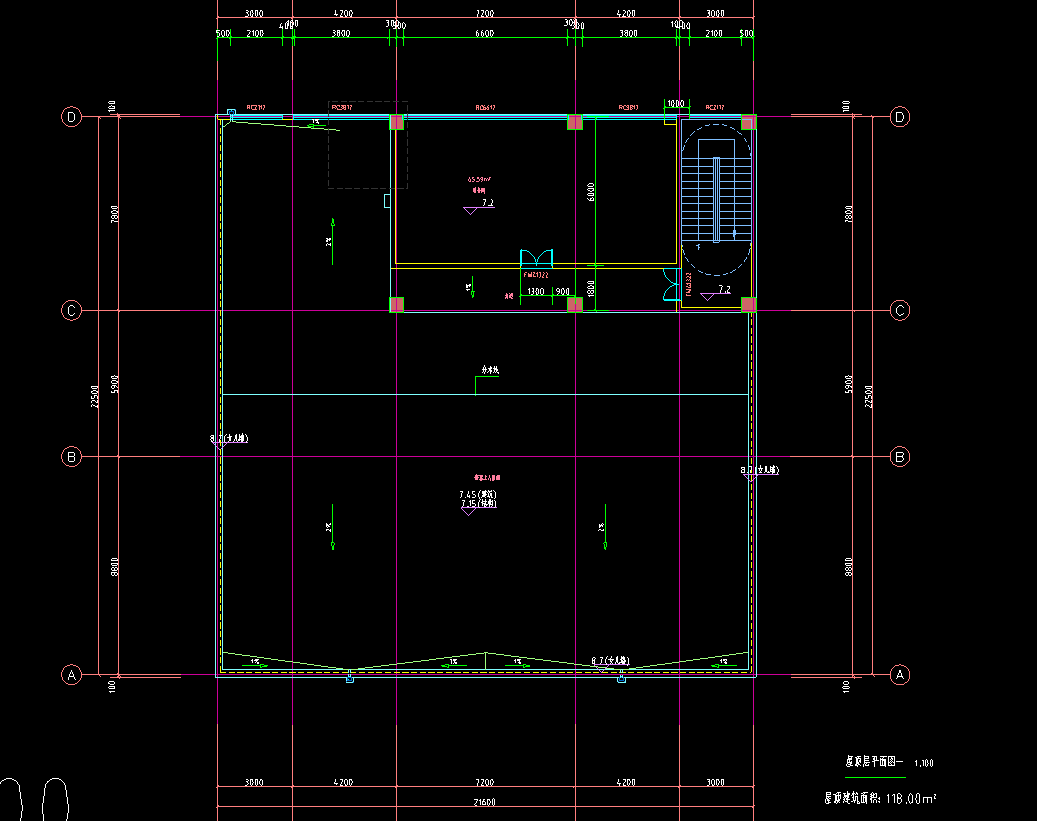This screenshot has width=1037, height=821.
Task: Click the cyan double door above FM label
Action: click(x=536, y=258)
